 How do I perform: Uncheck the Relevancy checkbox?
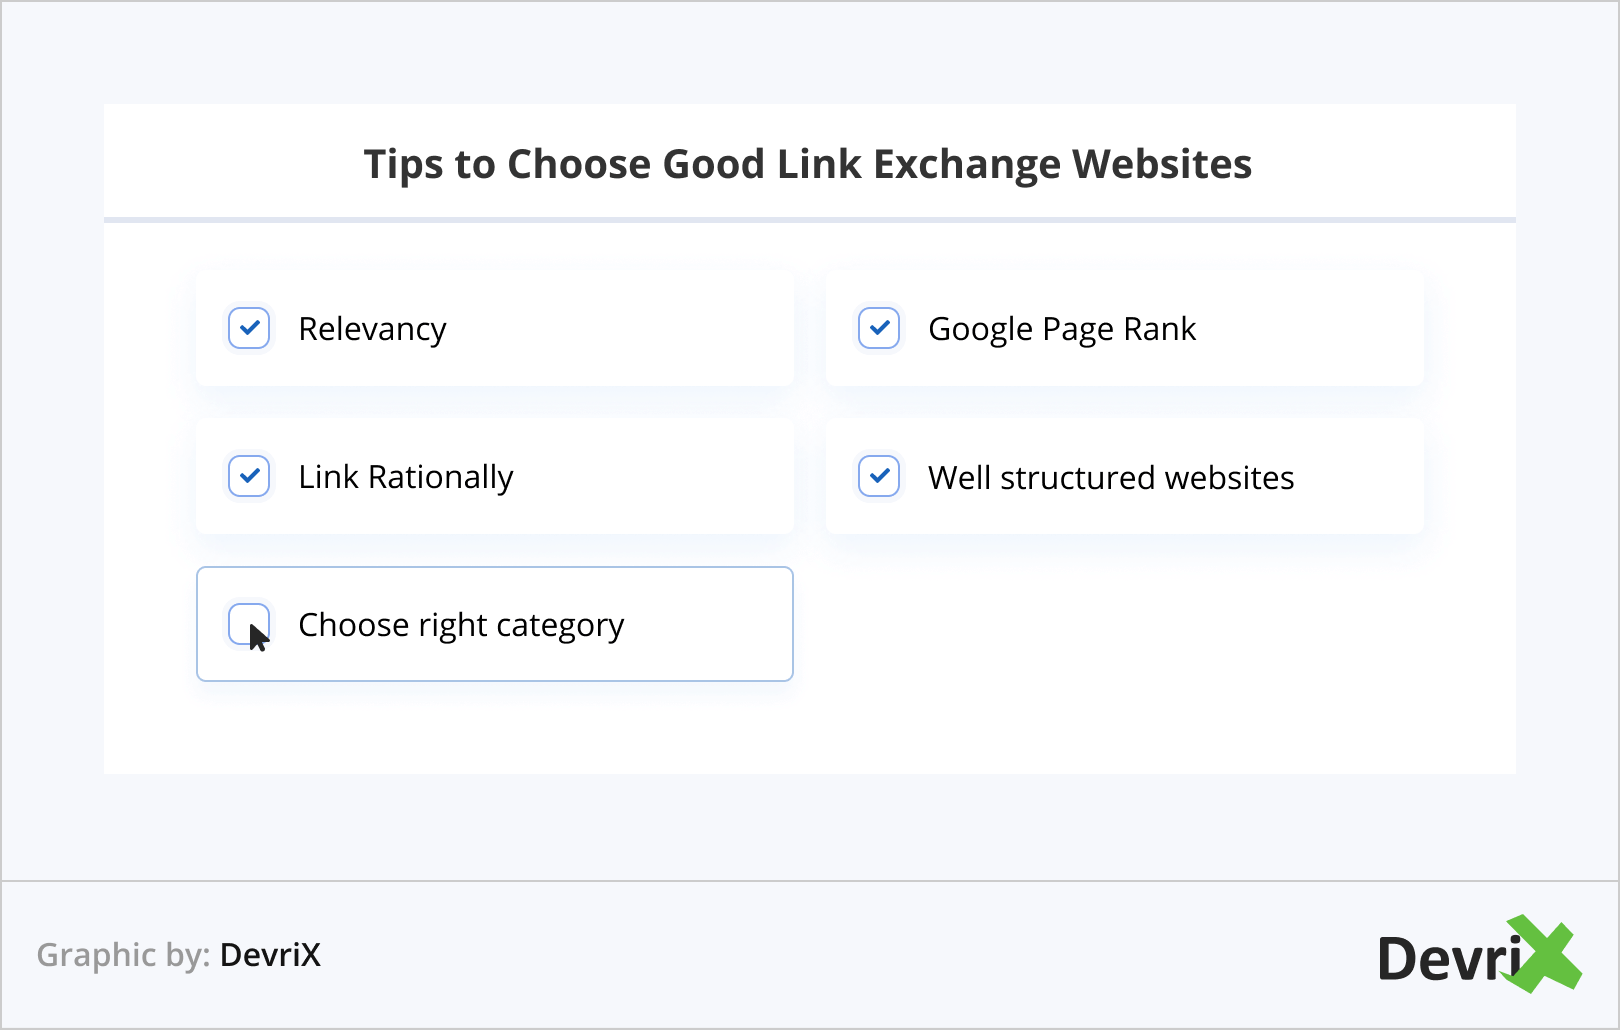coord(249,328)
